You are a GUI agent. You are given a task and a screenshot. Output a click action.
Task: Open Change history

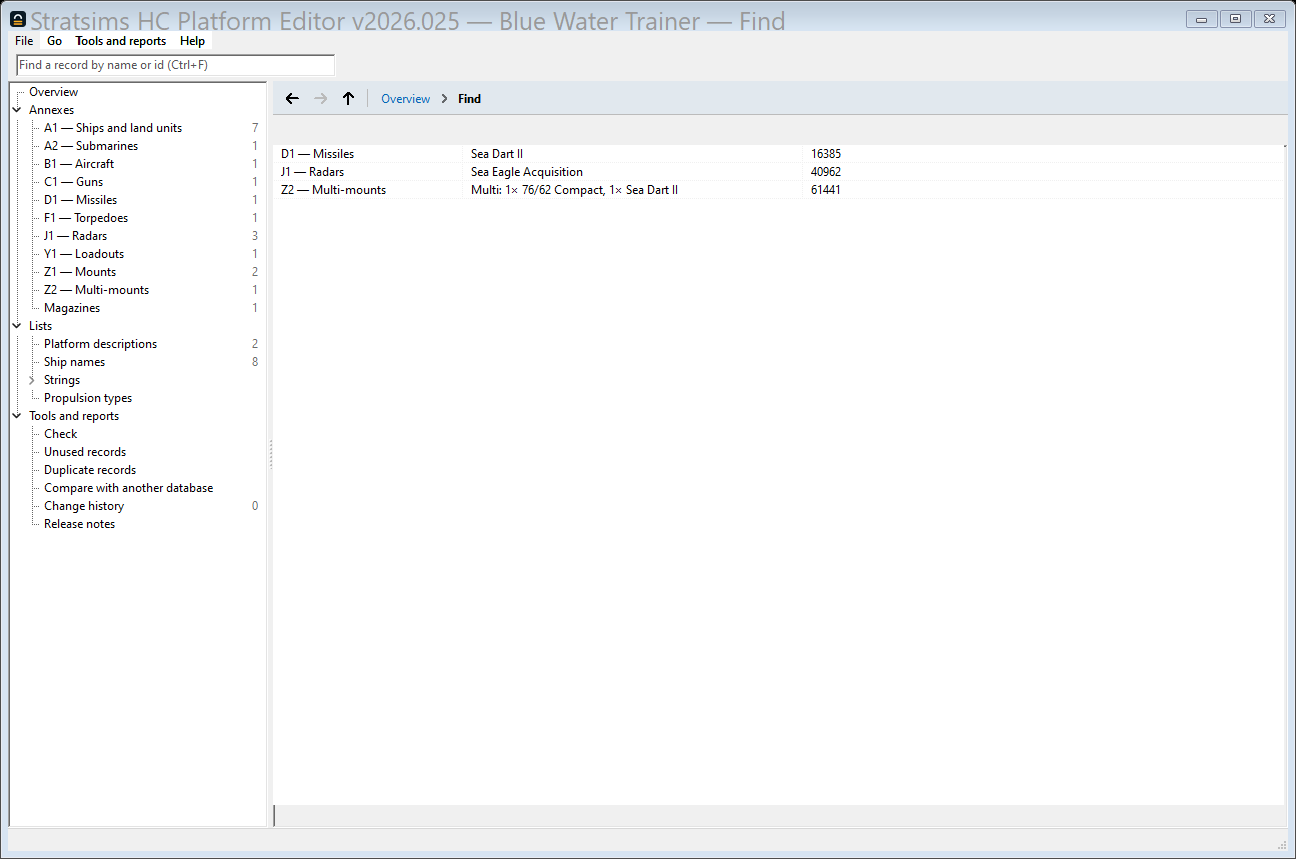(84, 506)
